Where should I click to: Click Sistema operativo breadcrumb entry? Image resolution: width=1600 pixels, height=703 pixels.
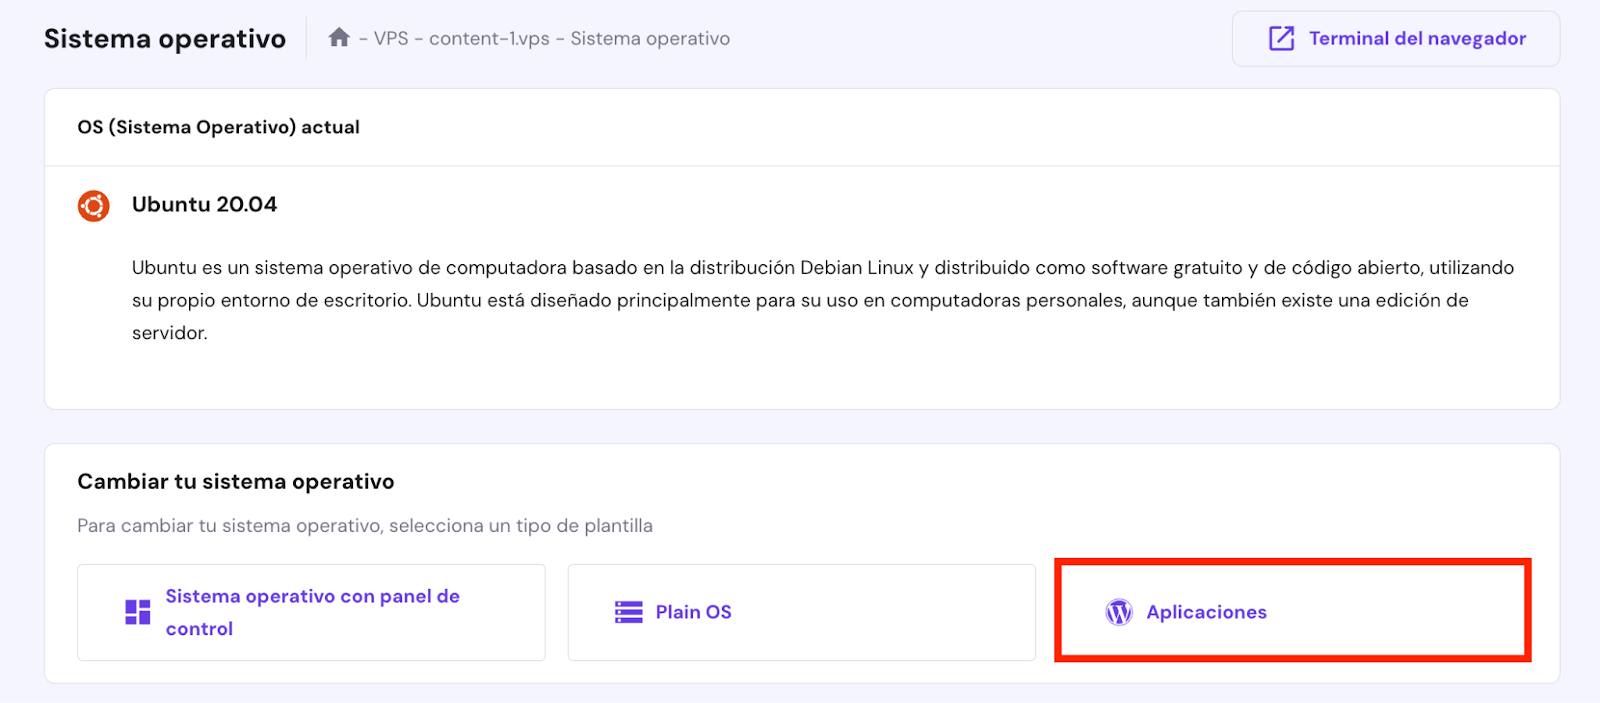coord(650,39)
